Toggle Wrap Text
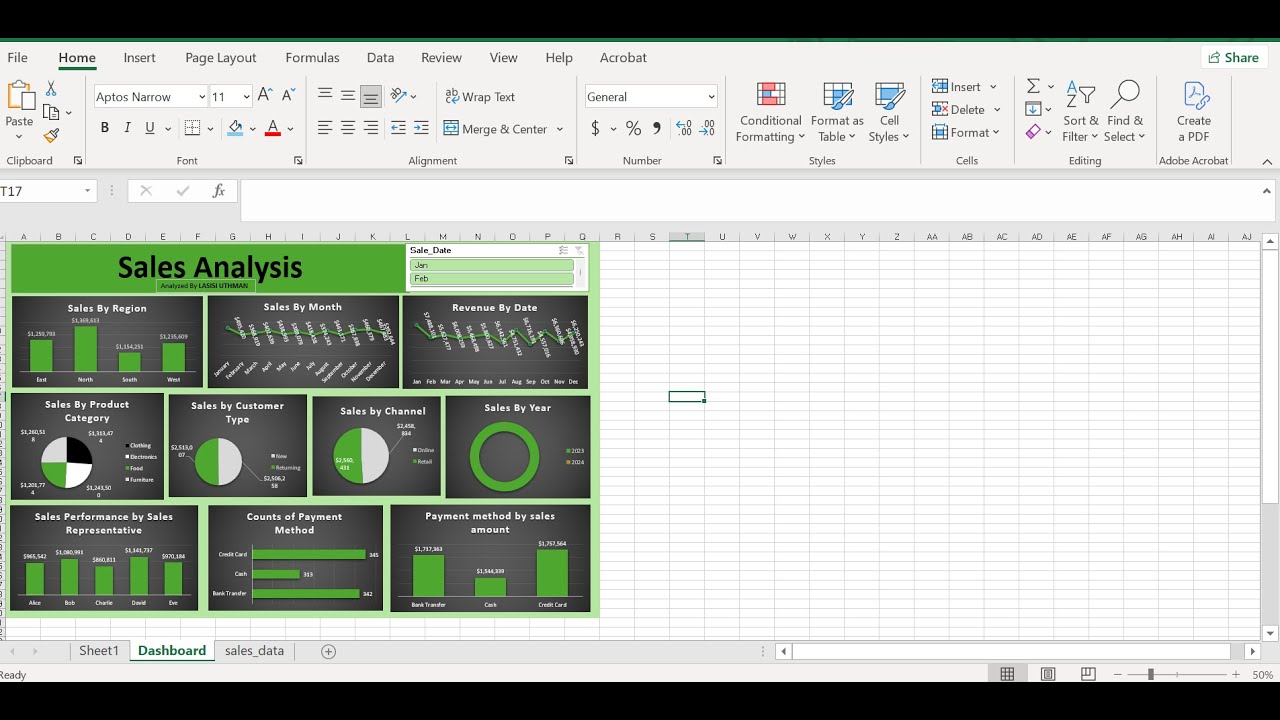The width and height of the screenshot is (1280, 720). 480,97
